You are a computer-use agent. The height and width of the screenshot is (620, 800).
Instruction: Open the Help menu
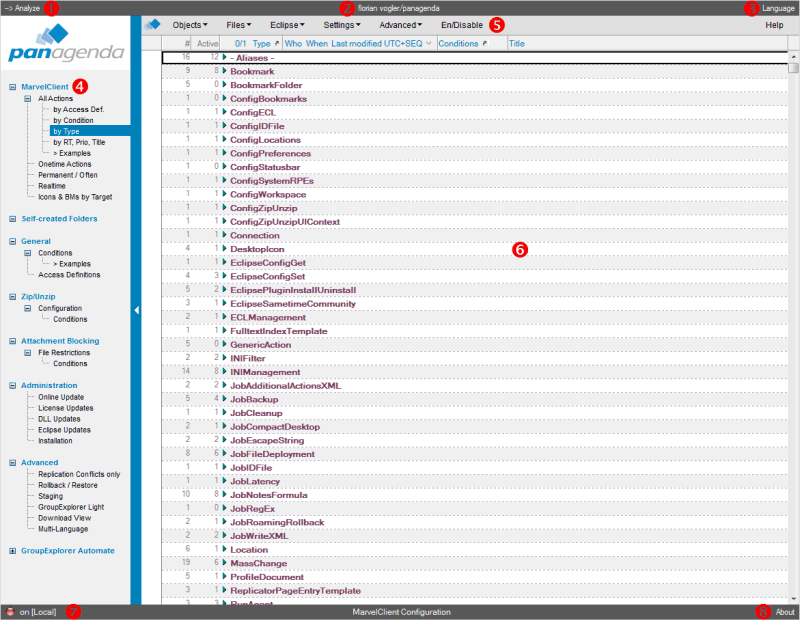(x=774, y=24)
